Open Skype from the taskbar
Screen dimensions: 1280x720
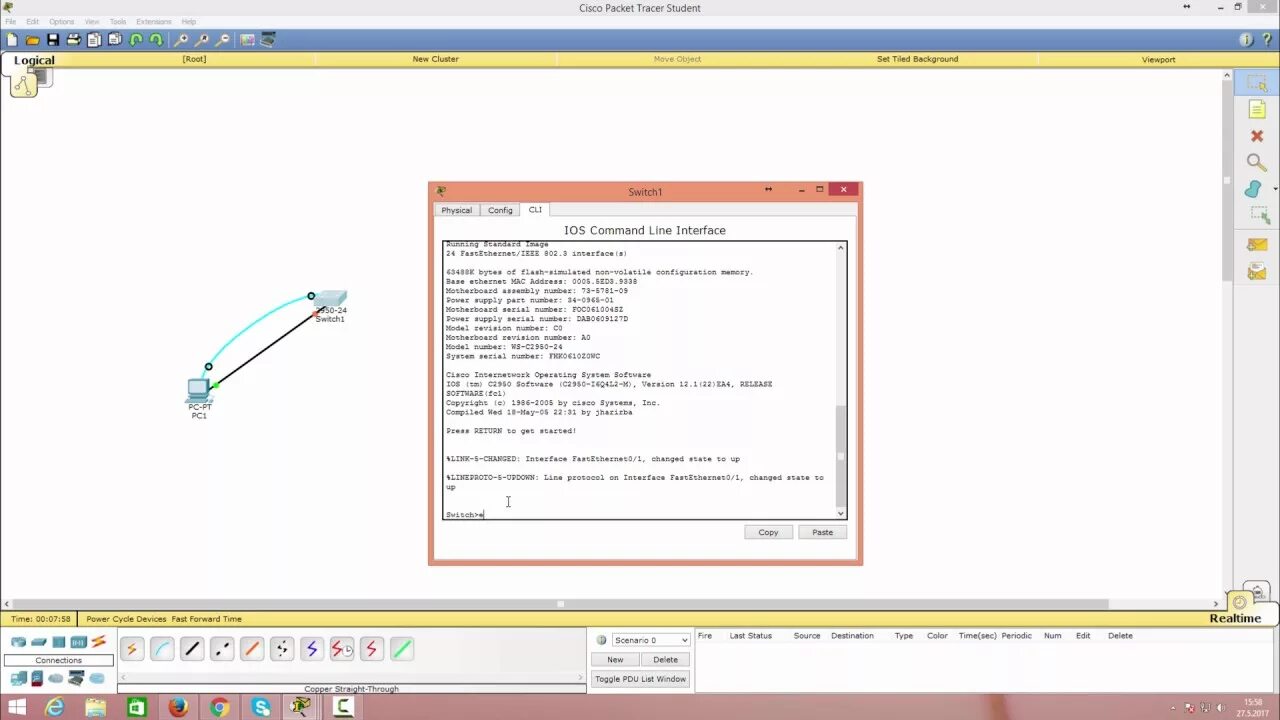[261, 707]
